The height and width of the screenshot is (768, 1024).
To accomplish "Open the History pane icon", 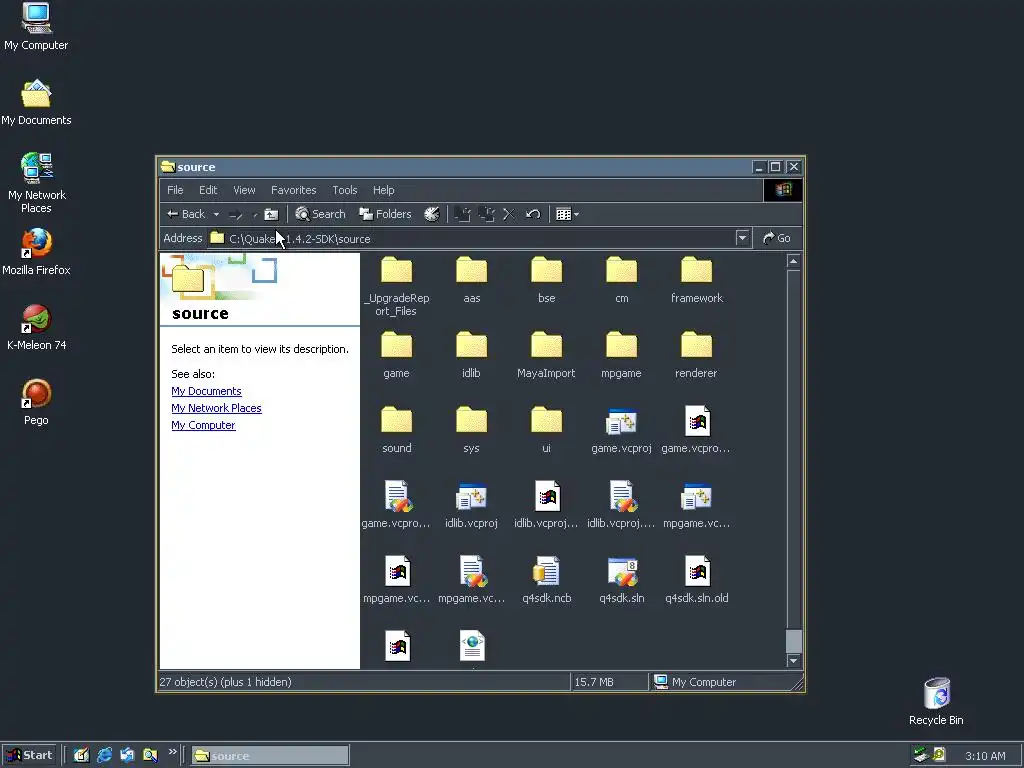I will 432,214.
